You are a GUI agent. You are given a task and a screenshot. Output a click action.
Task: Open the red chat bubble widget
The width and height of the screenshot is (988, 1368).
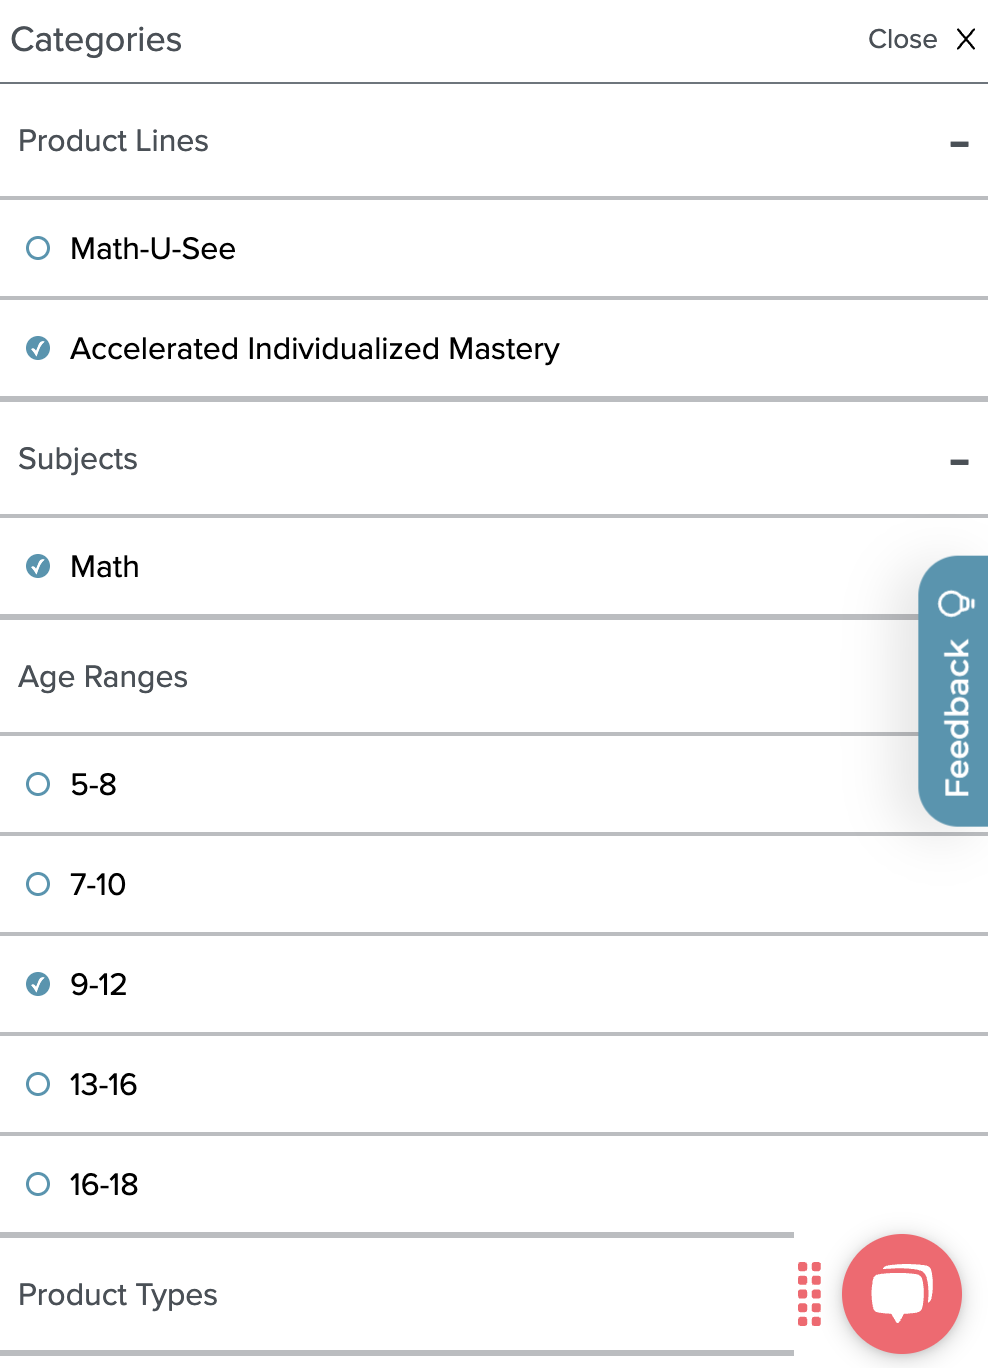tap(902, 1293)
